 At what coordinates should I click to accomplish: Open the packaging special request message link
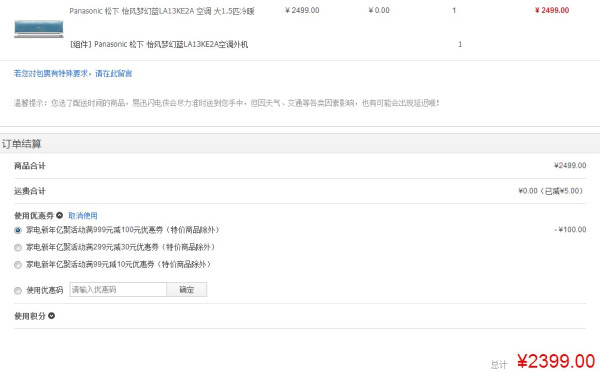[x=73, y=73]
